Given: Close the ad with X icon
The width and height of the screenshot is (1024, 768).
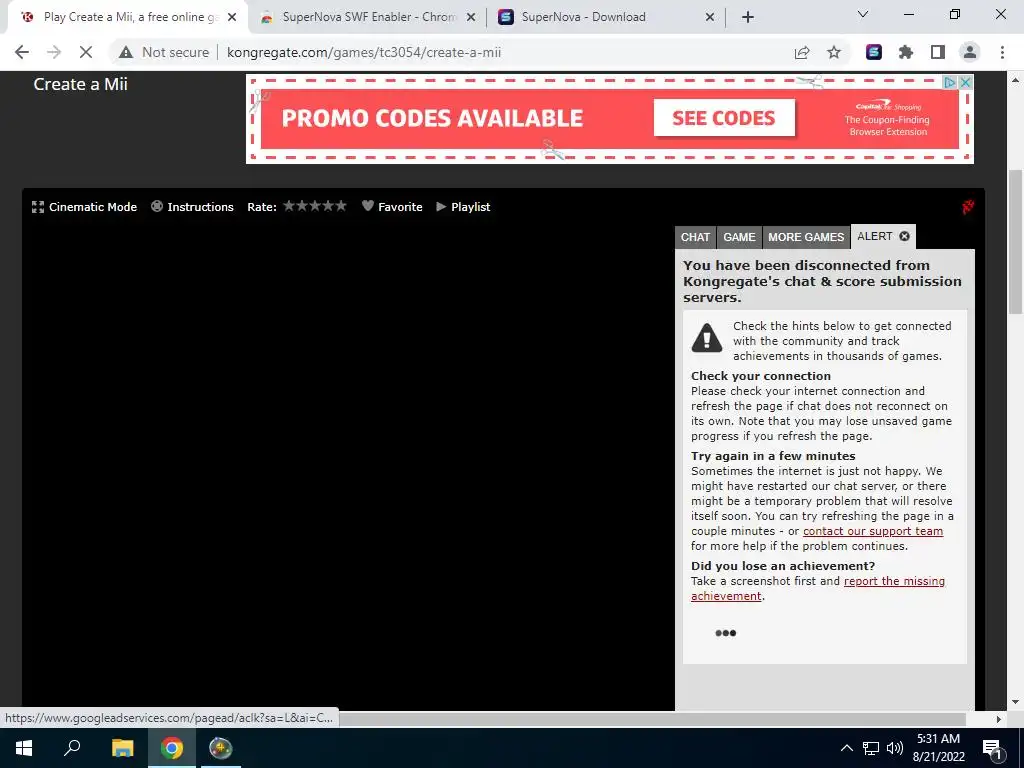Looking at the screenshot, I should coord(965,82).
